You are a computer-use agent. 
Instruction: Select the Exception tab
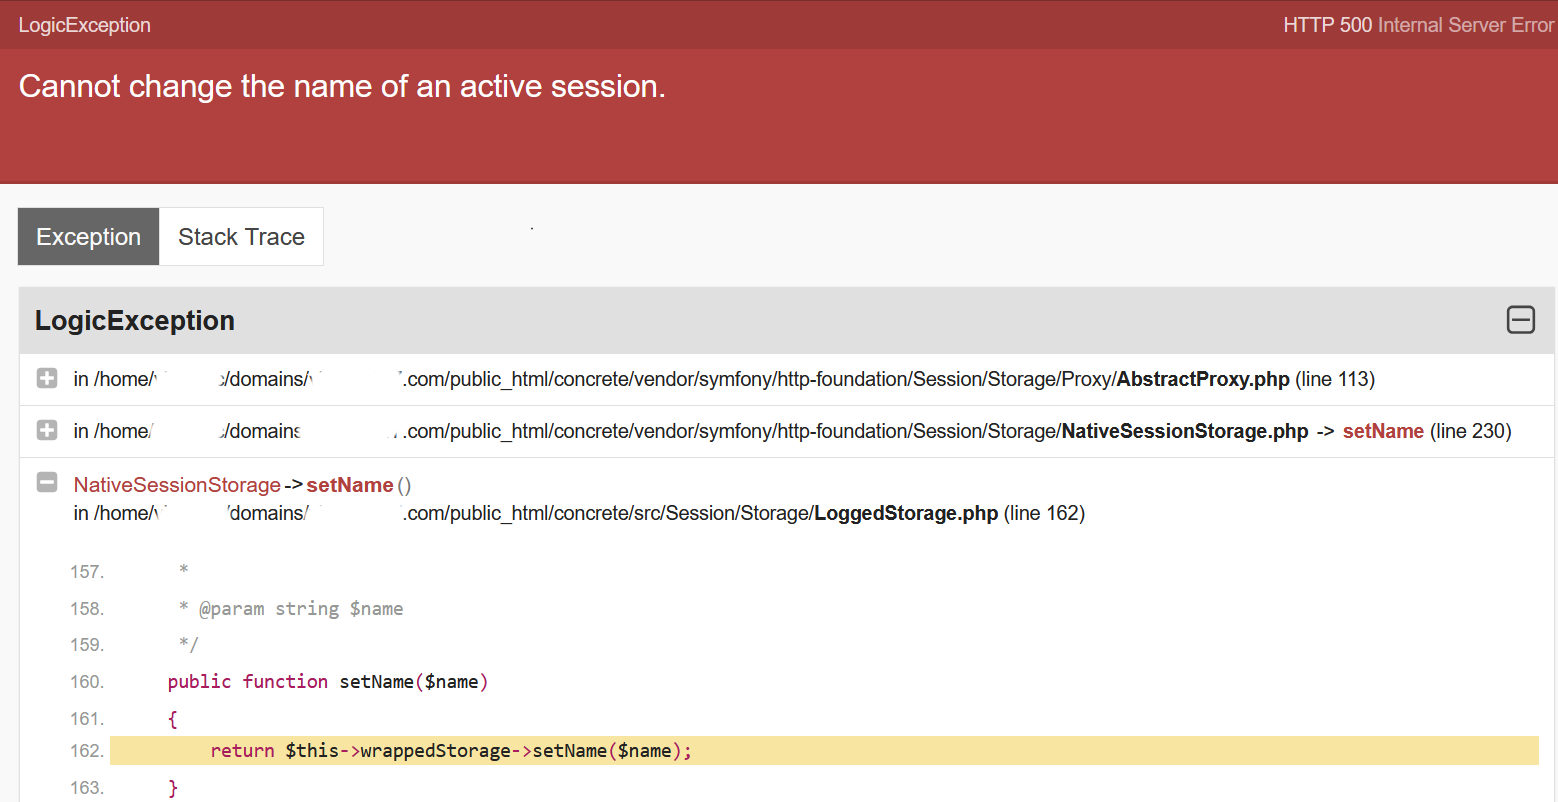tap(89, 237)
